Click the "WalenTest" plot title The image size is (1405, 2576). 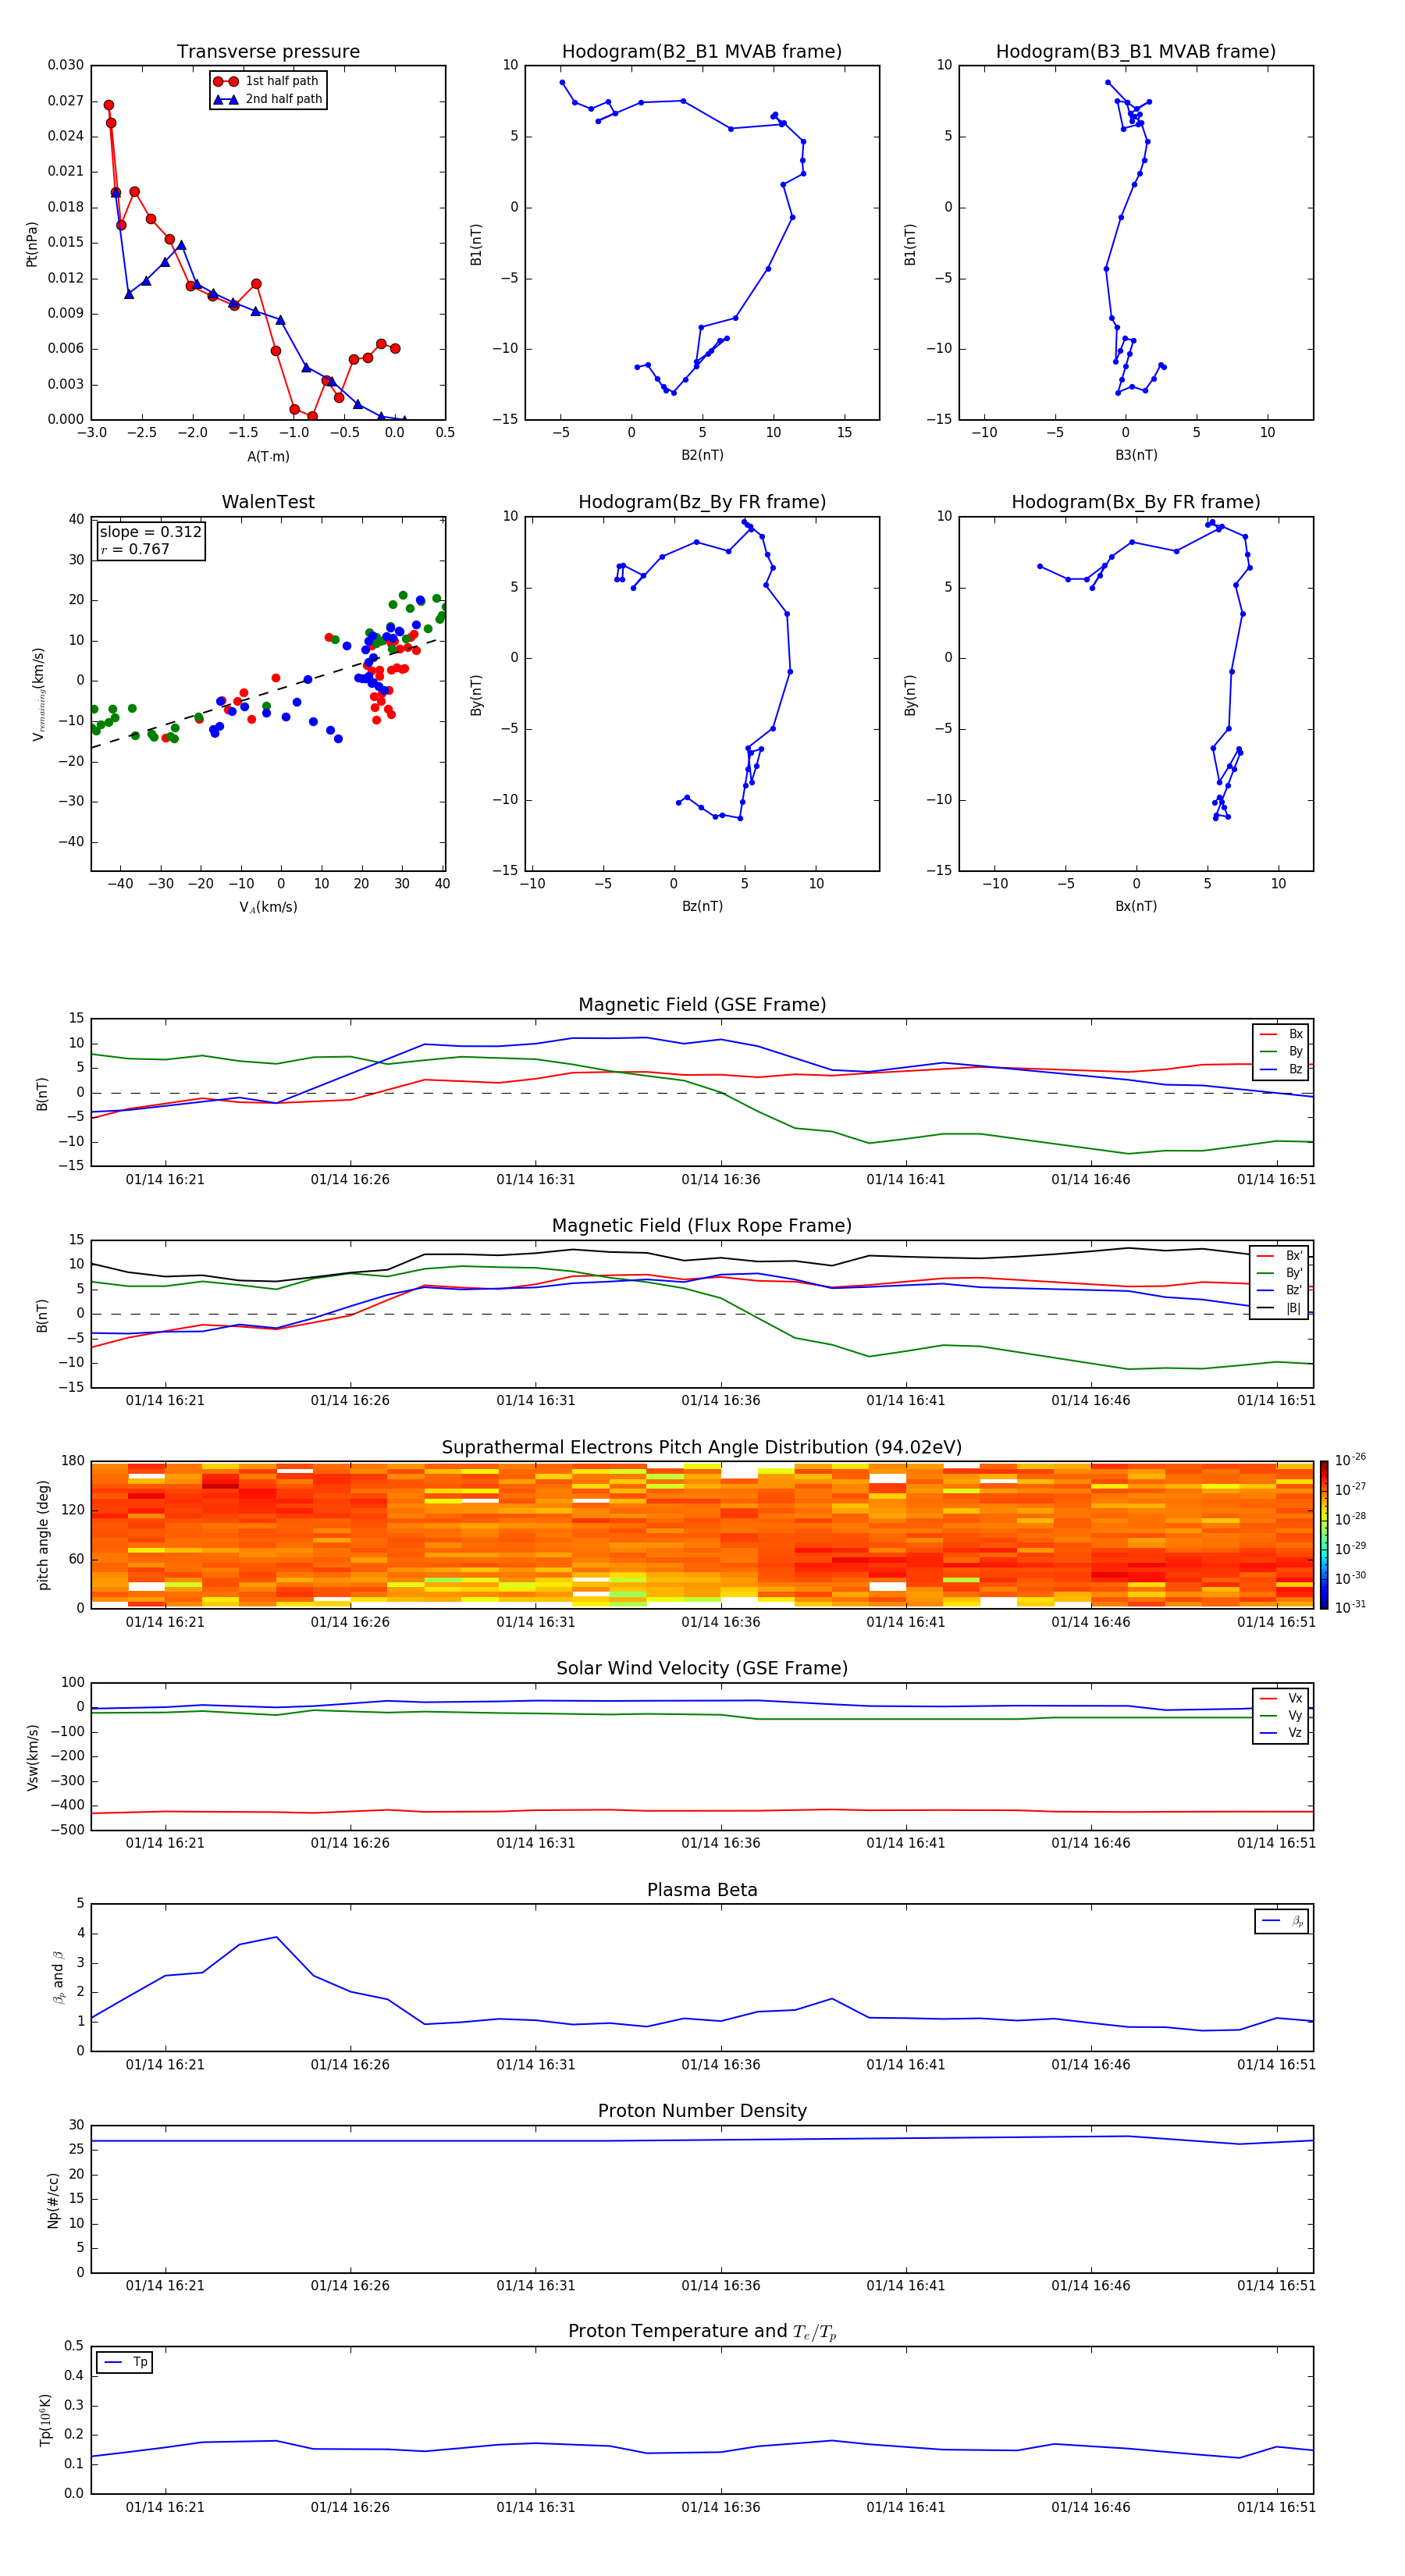coord(268,502)
